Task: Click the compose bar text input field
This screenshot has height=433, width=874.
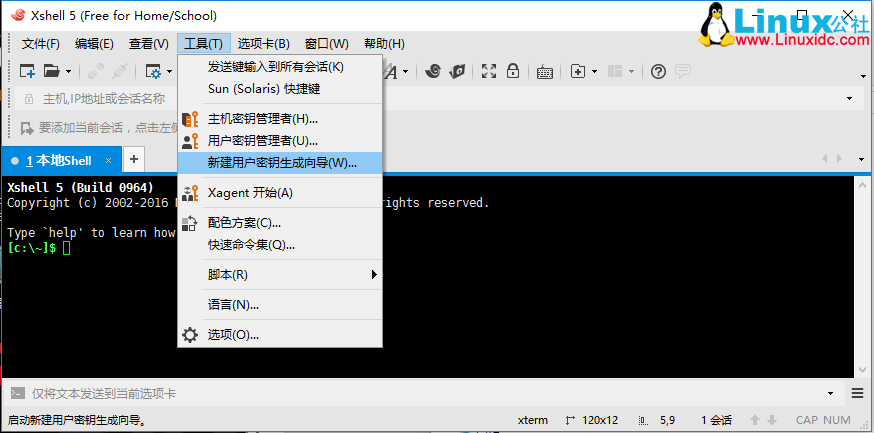Action: pyautogui.click(x=426, y=393)
